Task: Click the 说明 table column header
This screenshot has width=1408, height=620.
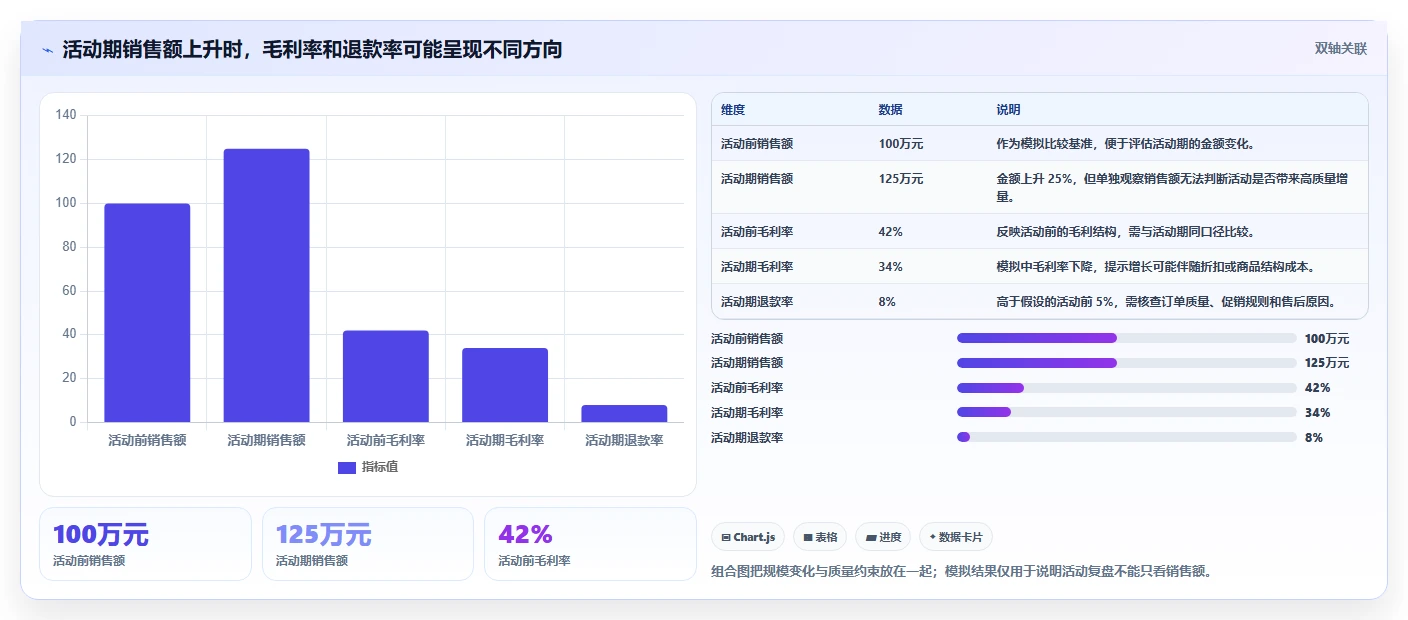Action: tap(1008, 110)
